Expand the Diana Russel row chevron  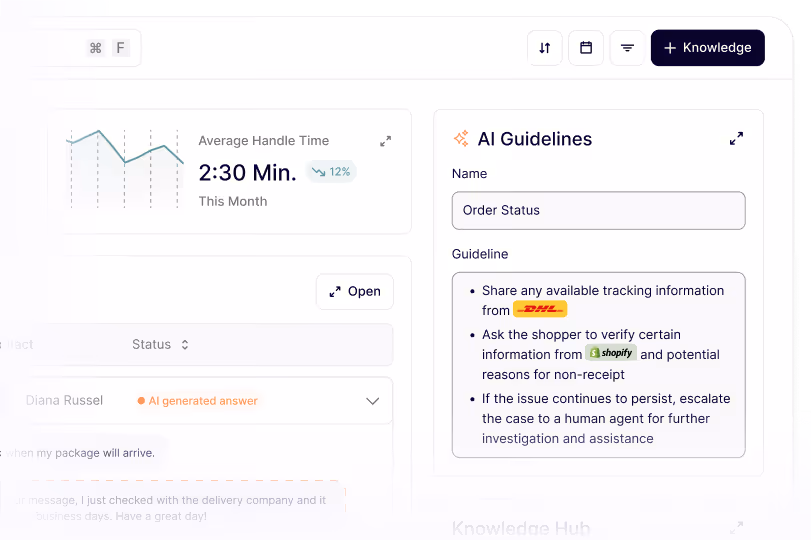[x=372, y=401]
